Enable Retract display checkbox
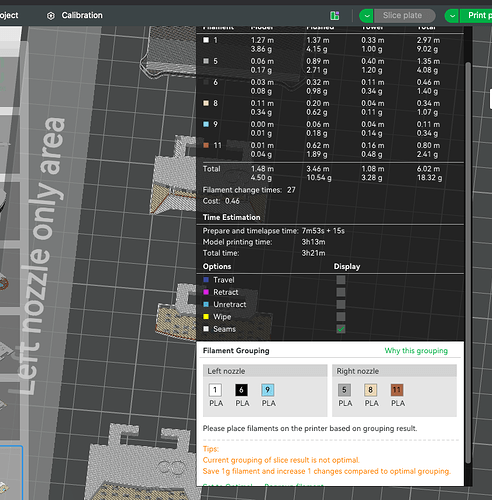The height and width of the screenshot is (500, 492). pyautogui.click(x=341, y=292)
